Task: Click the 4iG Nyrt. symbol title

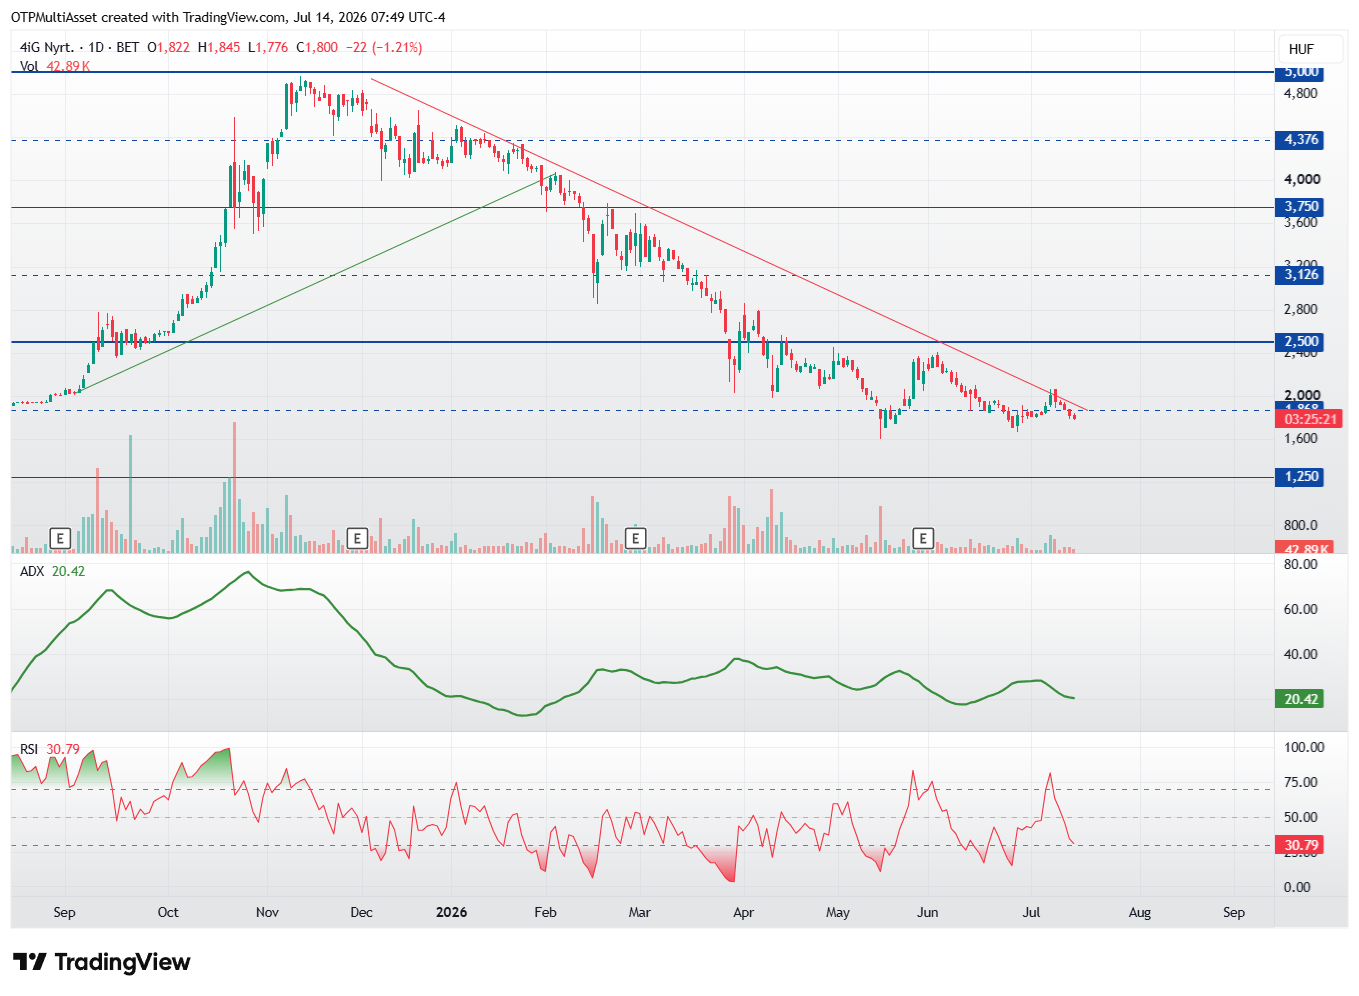Action: (x=46, y=47)
